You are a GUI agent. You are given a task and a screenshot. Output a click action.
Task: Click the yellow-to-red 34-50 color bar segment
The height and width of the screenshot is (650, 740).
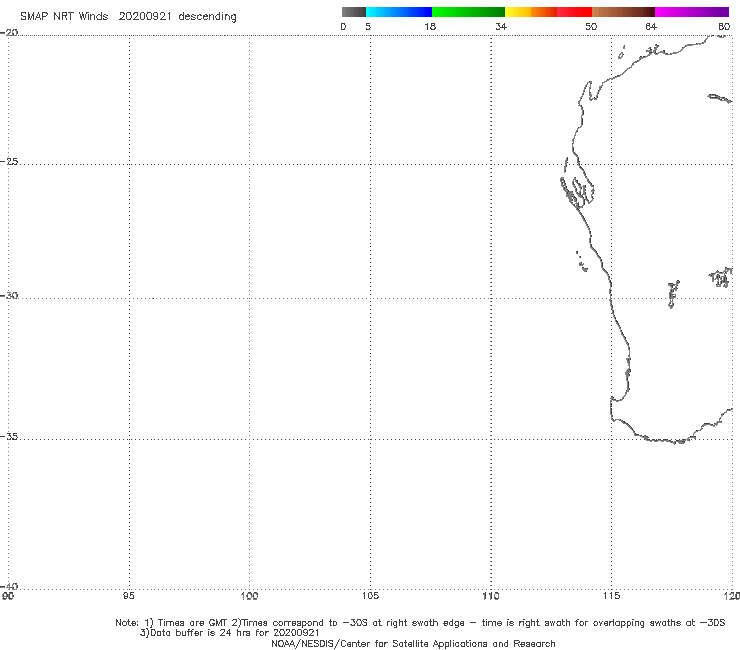(x=548, y=12)
